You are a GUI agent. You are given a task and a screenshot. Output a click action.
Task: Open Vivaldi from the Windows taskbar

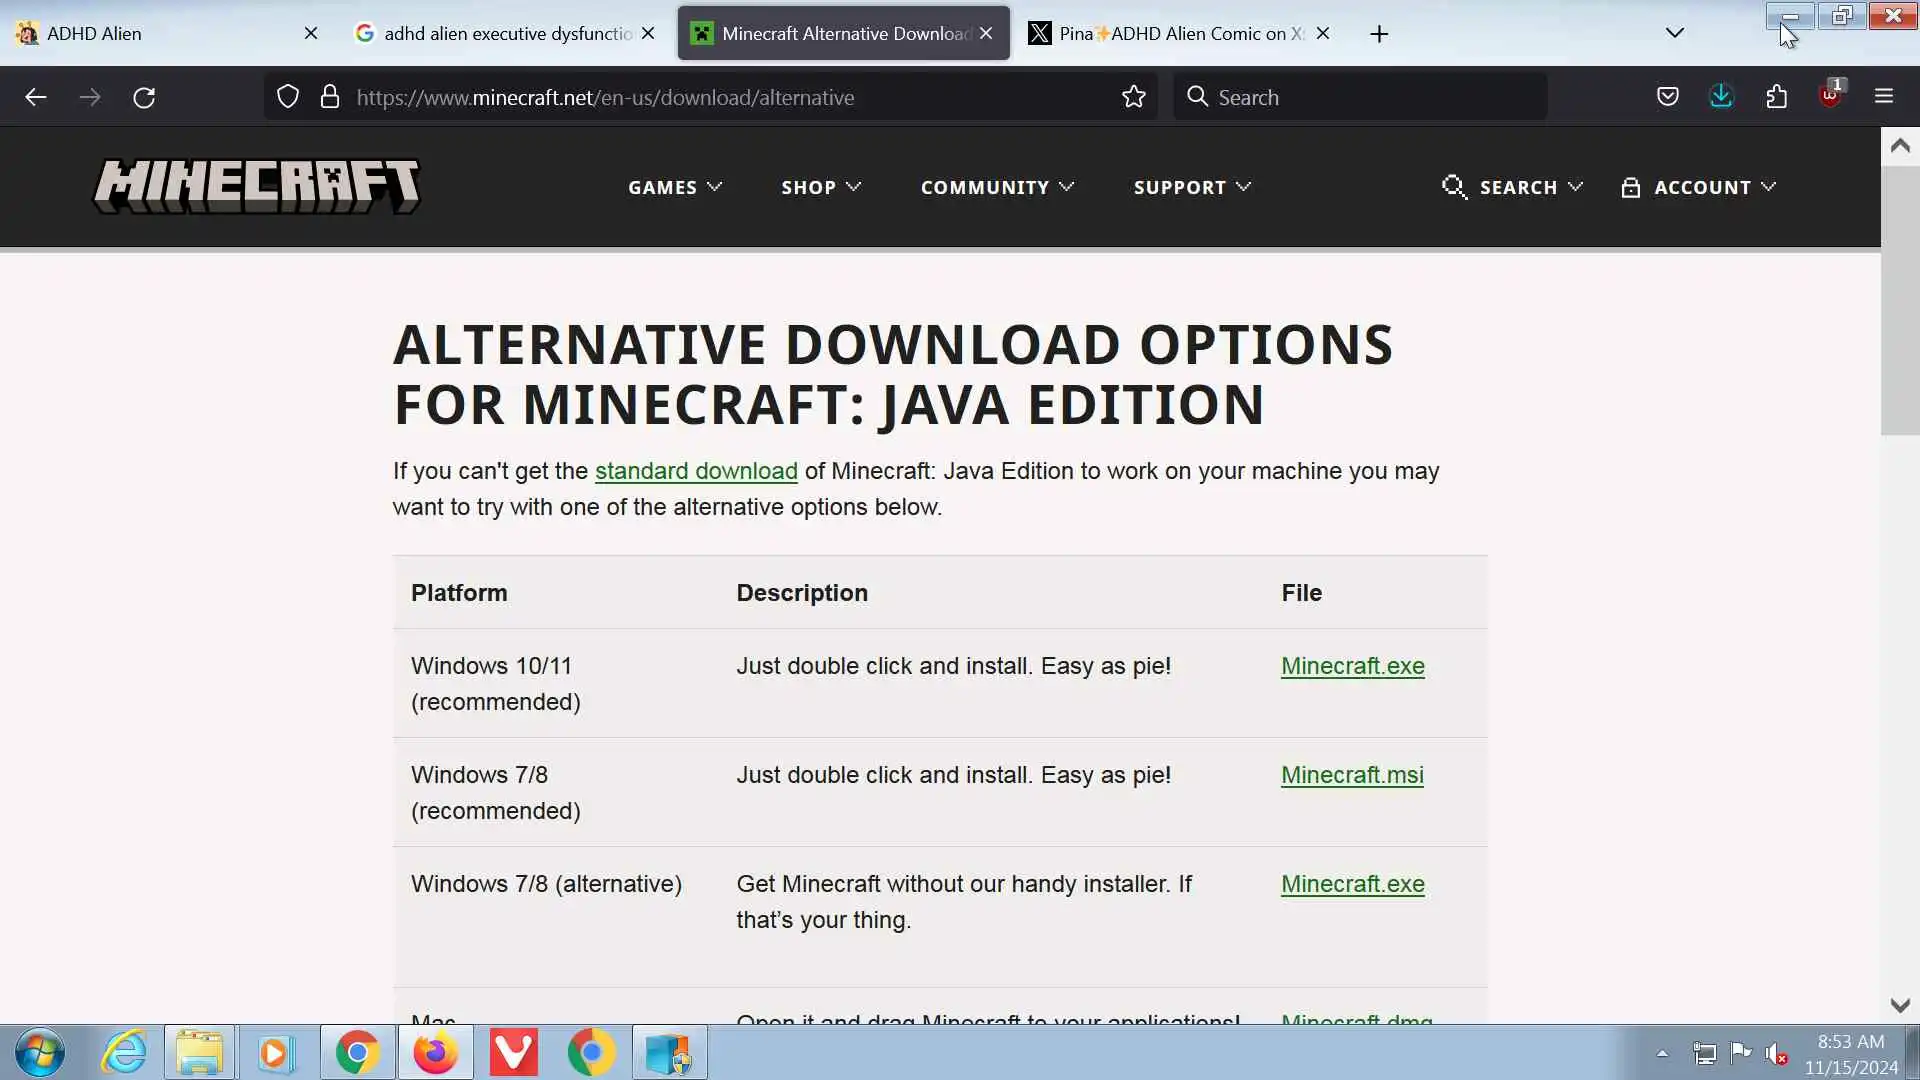(513, 1053)
